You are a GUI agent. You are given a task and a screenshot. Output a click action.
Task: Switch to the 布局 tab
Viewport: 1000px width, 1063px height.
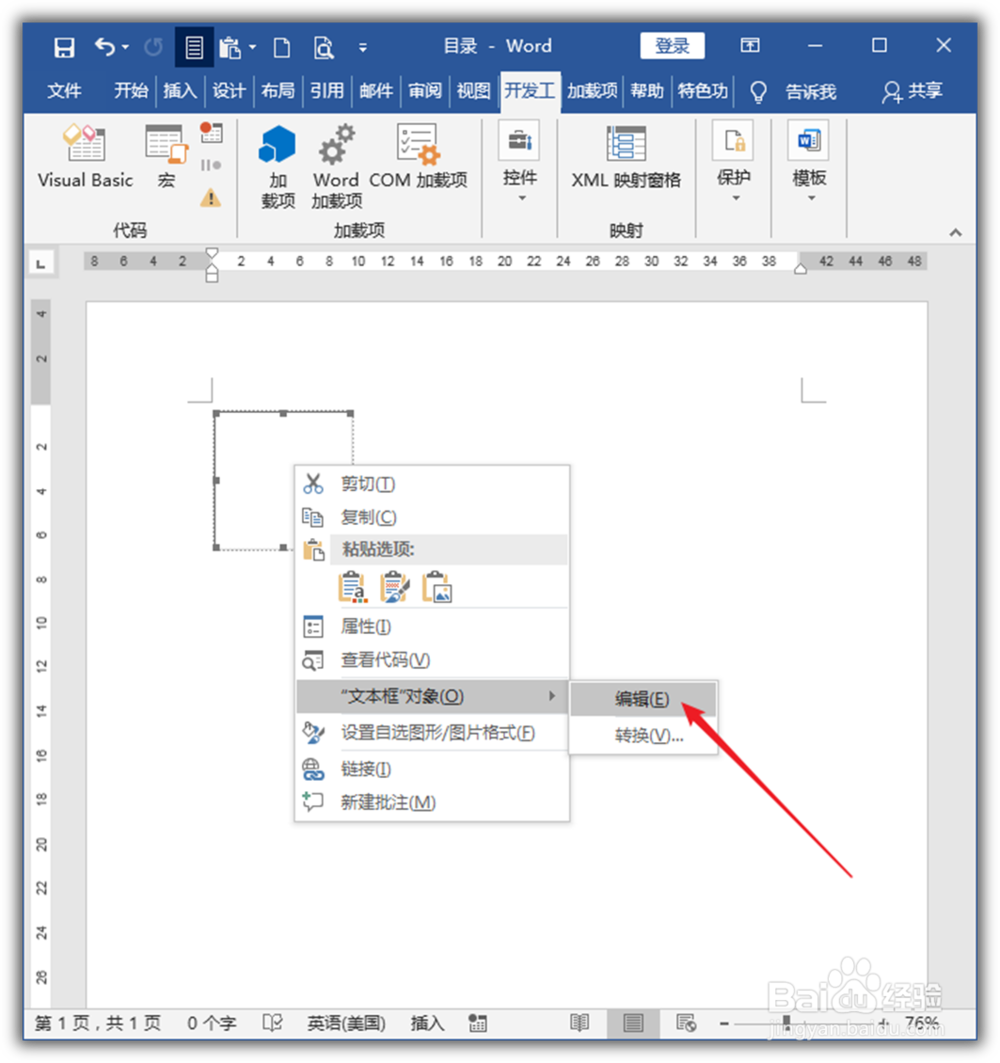coord(278,90)
